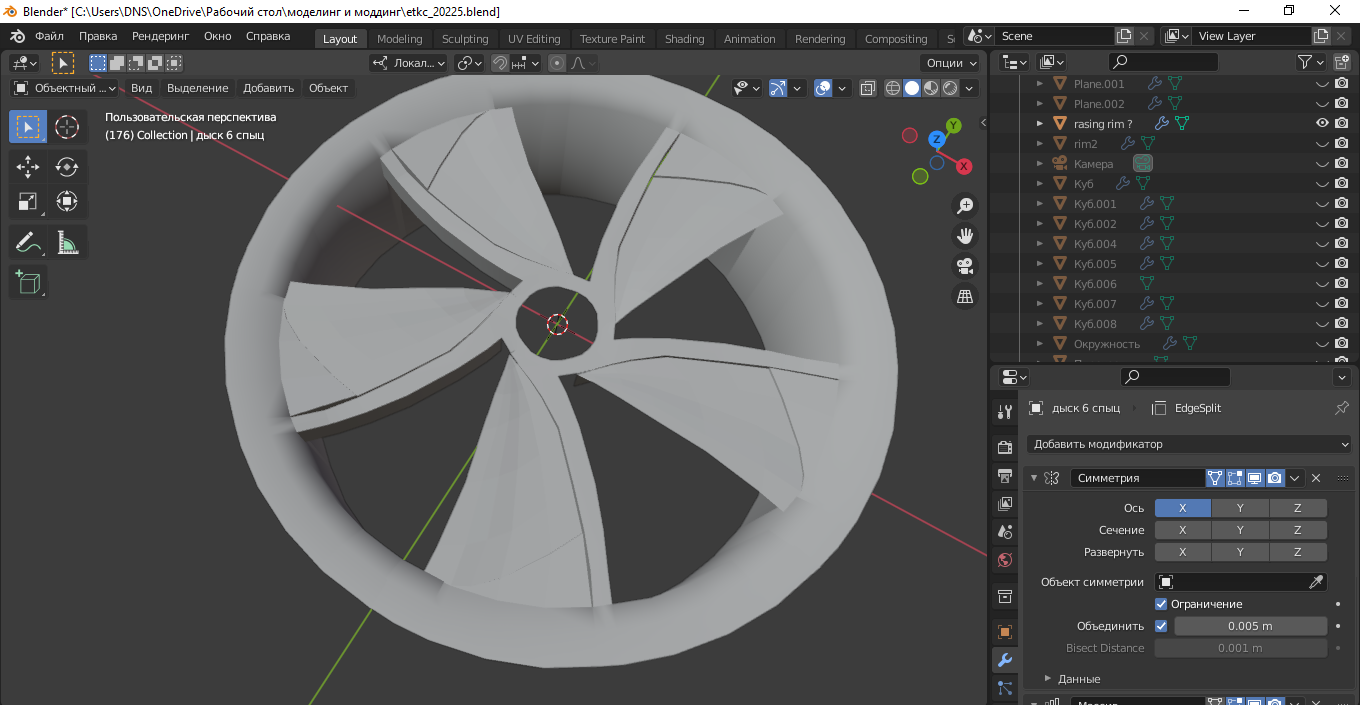1360x705 pixels.
Task: Click the Объединить distance 0.005 m field
Action: coord(1250,626)
